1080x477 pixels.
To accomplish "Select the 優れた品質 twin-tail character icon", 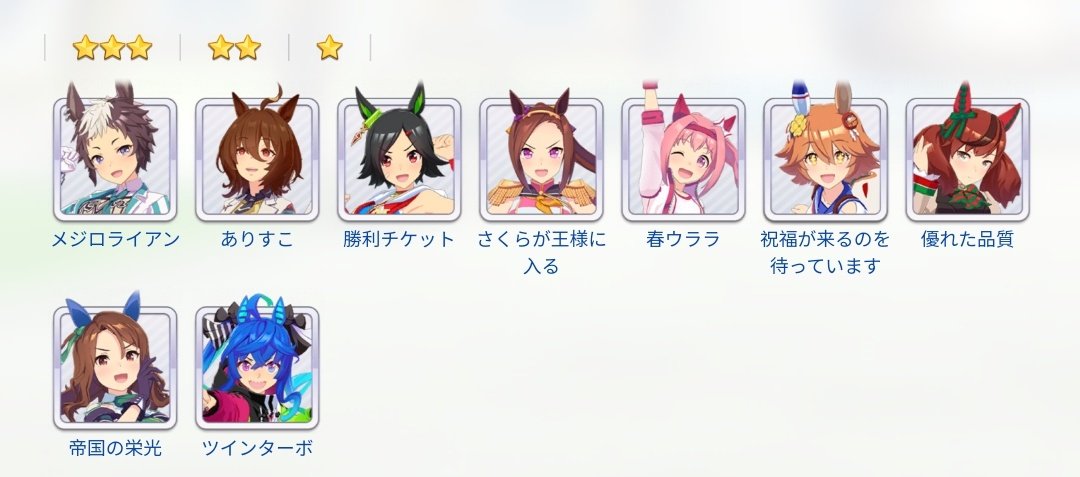I will click(x=967, y=159).
